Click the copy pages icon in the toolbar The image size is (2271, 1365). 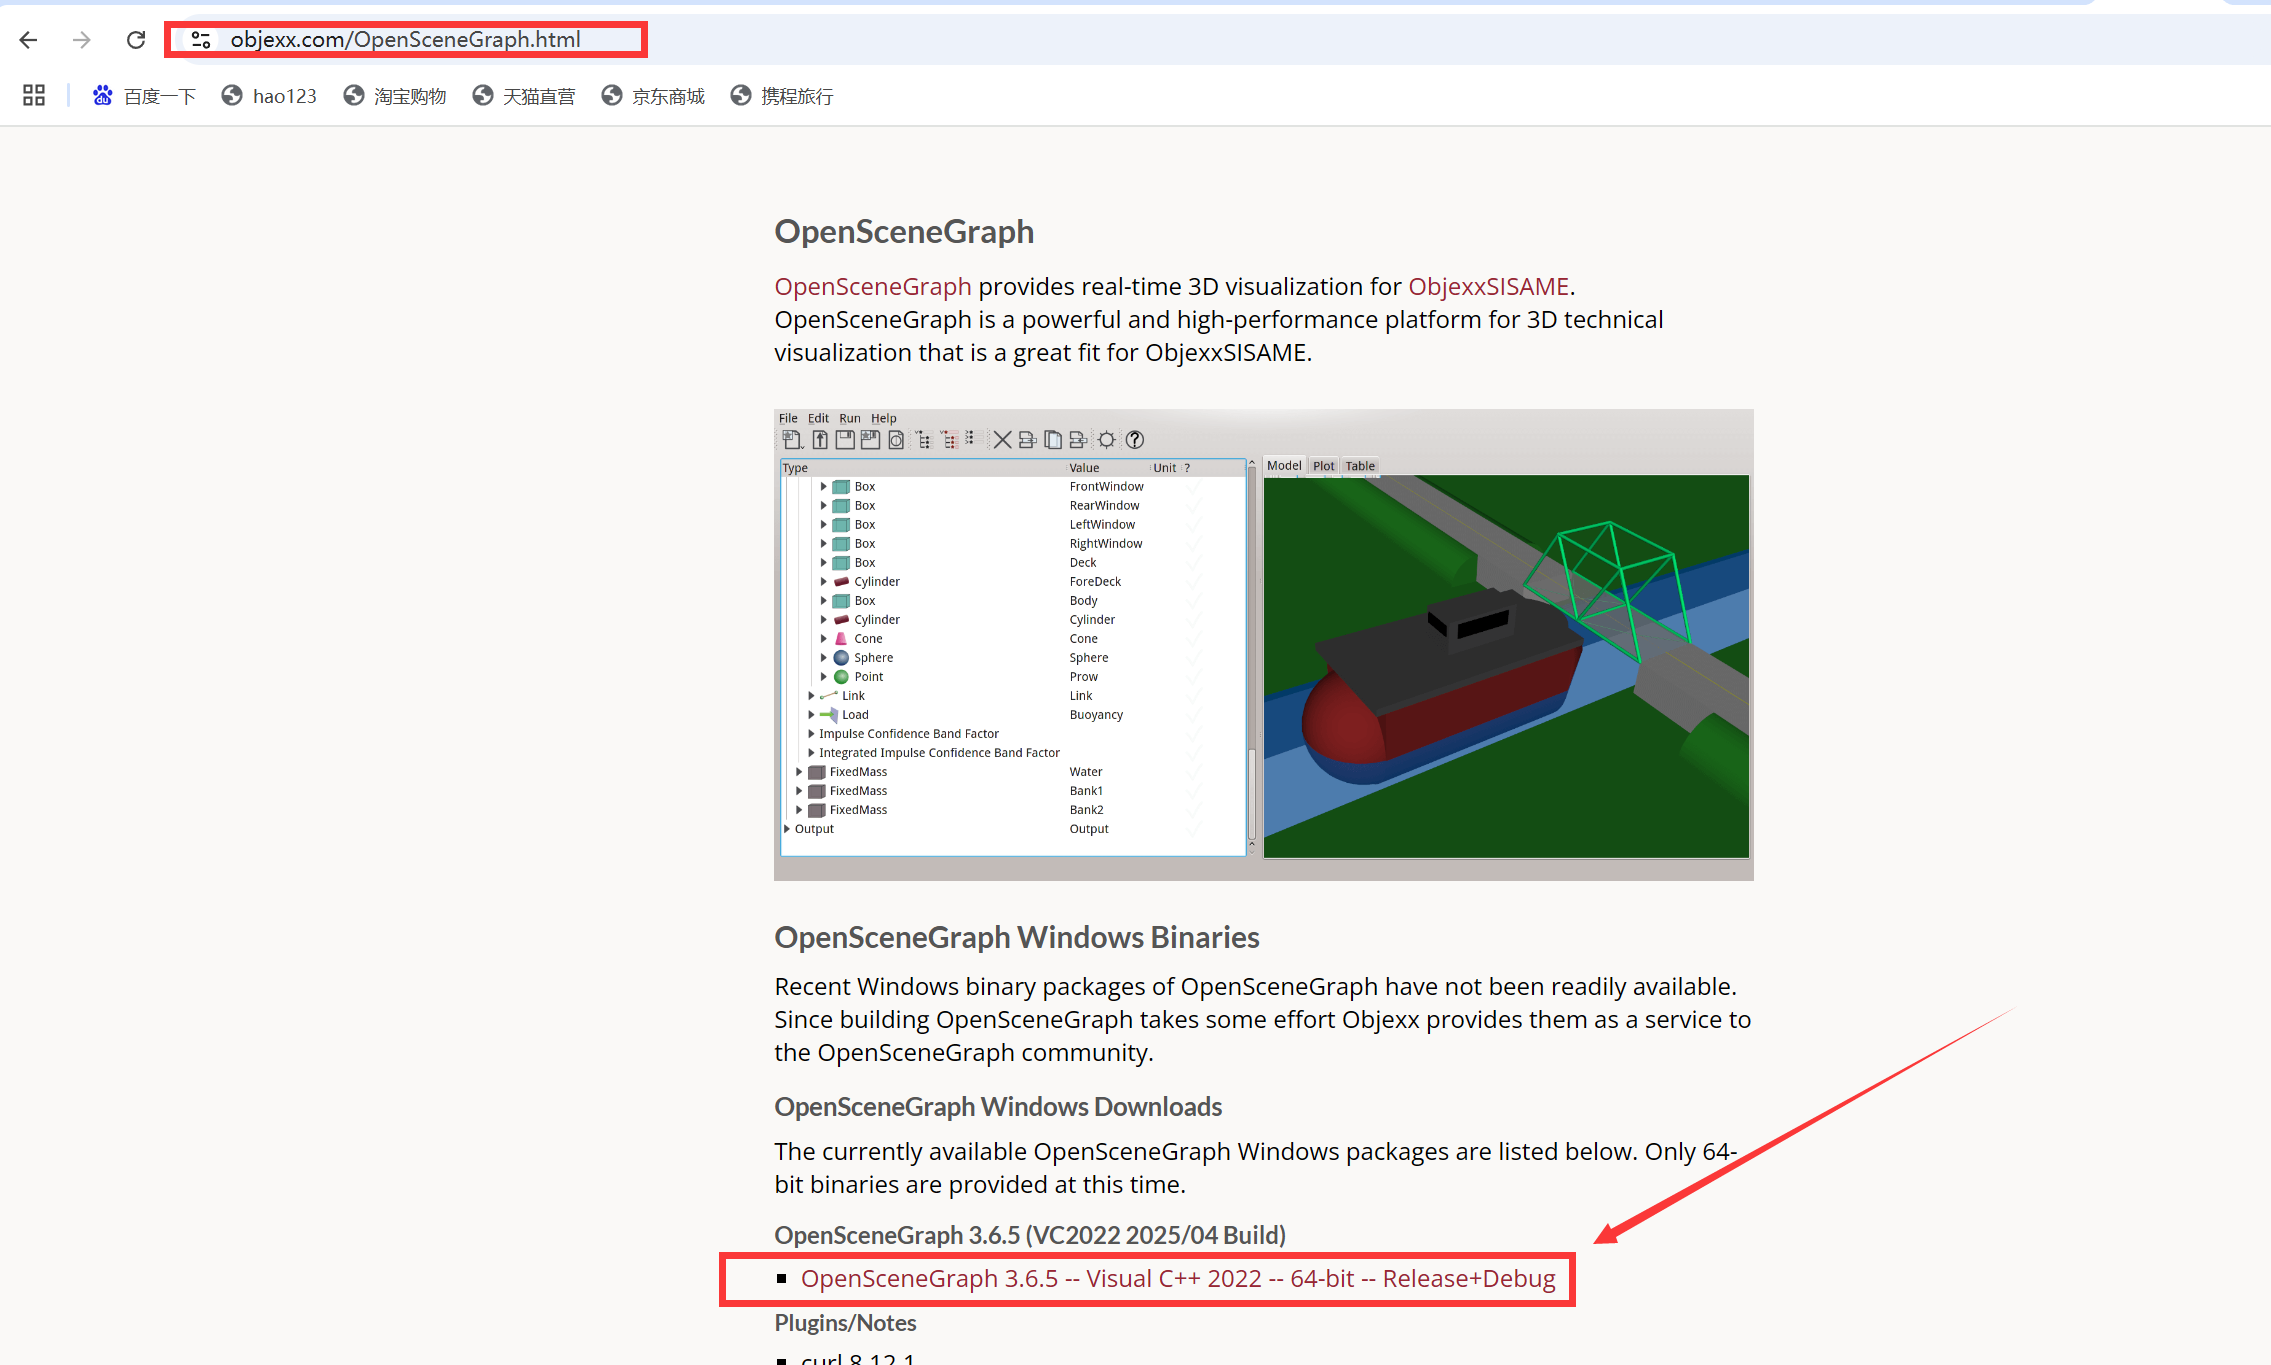point(1053,440)
